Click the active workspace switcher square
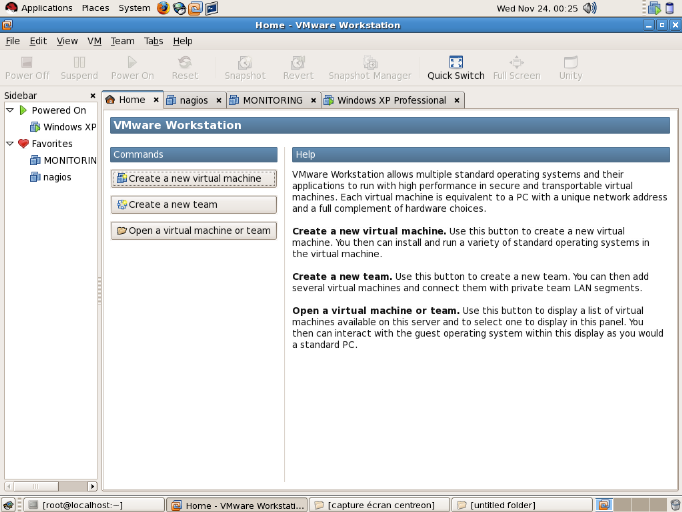Screen dimensions: 682x512 click(604, 505)
